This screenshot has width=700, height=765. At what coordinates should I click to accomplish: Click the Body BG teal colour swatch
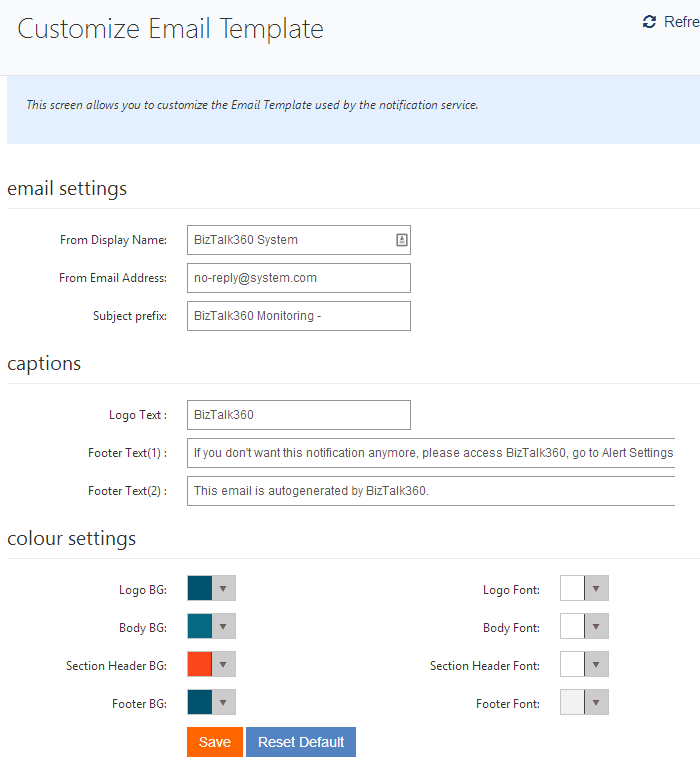200,627
